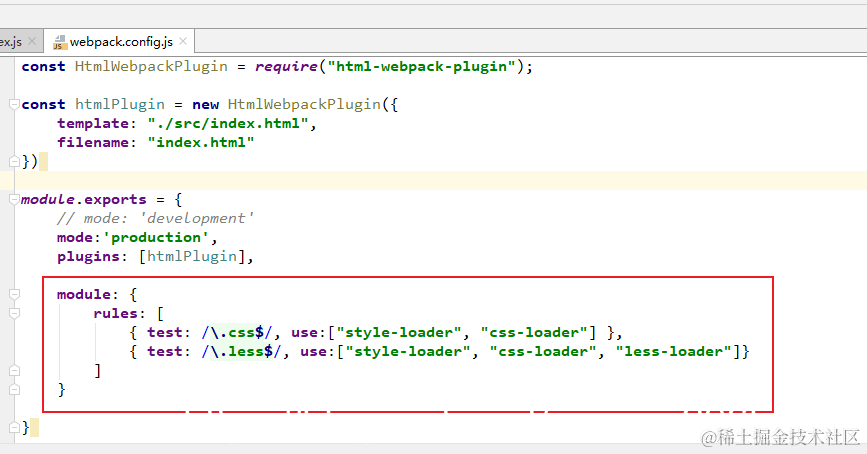Viewport: 867px width, 454px height.
Task: Click the template property key
Action: pos(93,123)
